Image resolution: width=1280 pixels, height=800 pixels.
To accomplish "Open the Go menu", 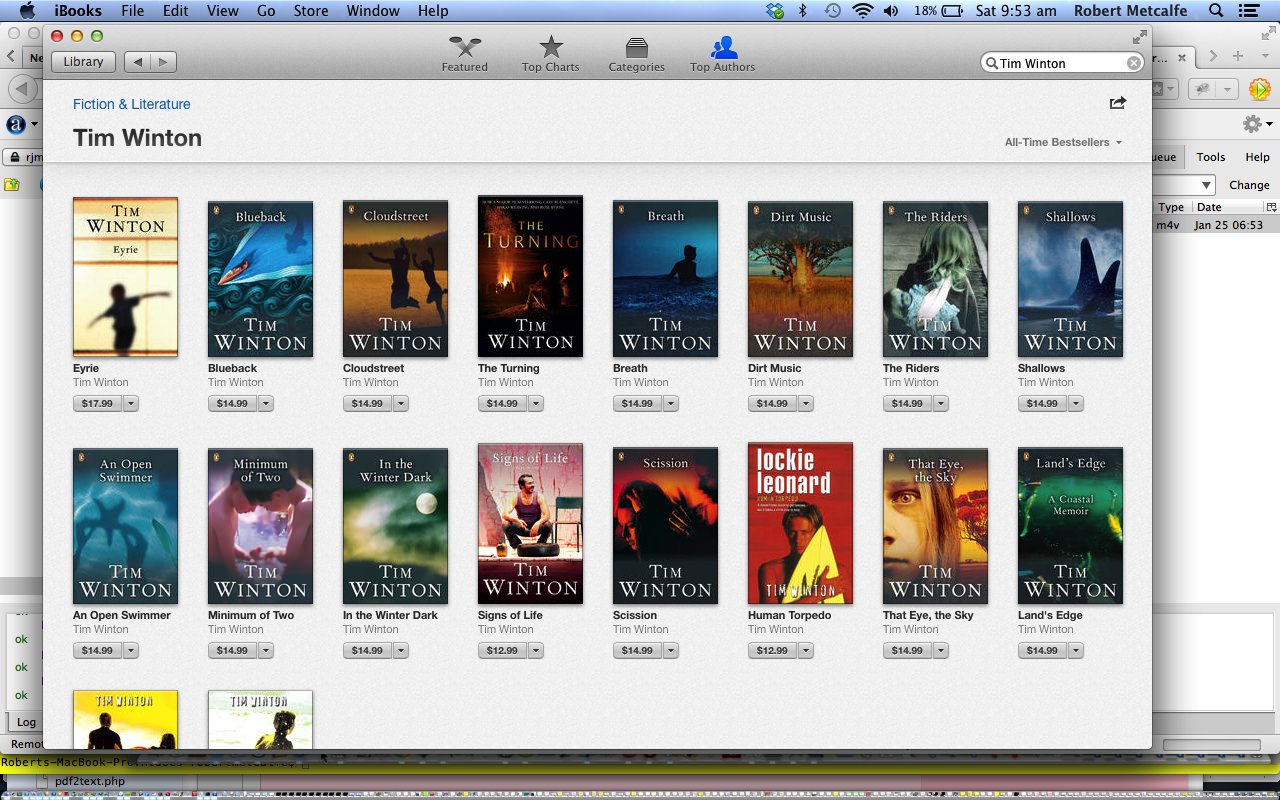I will (x=266, y=11).
